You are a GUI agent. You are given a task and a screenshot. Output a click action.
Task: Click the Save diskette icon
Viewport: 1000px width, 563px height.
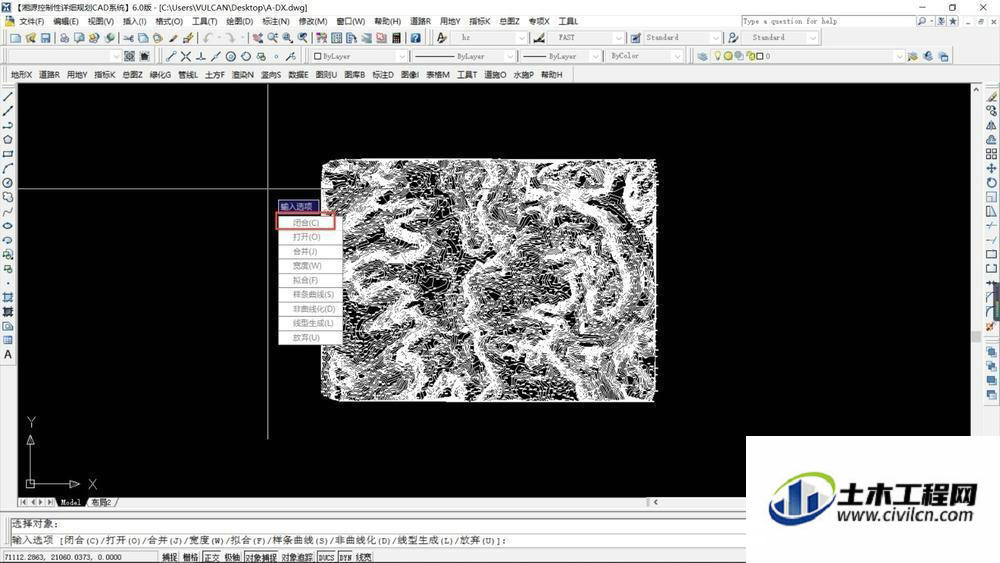point(45,38)
